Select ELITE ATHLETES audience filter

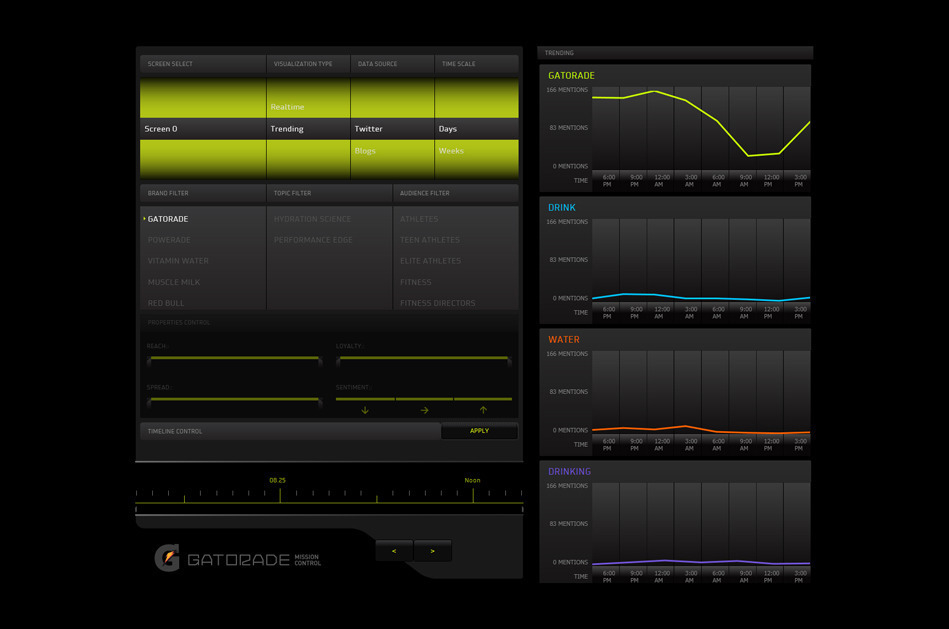pyautogui.click(x=430, y=261)
